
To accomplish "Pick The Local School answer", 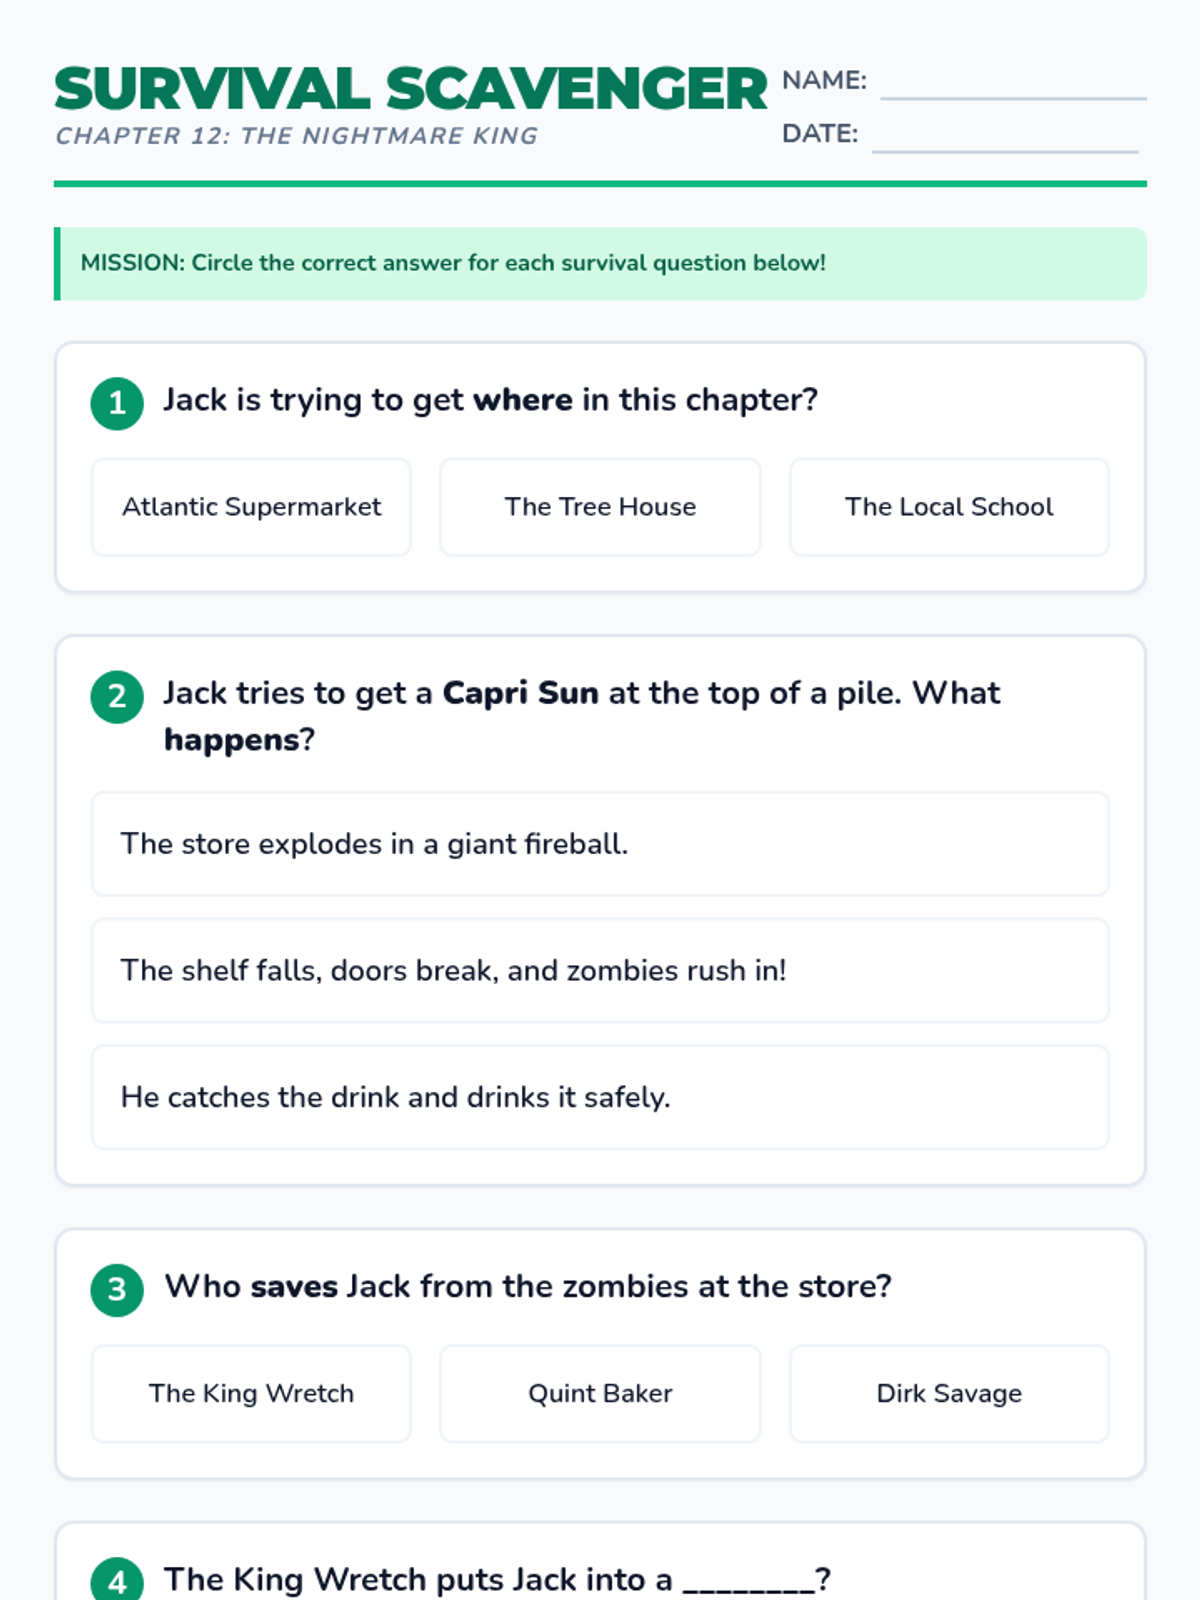I will 949,507.
